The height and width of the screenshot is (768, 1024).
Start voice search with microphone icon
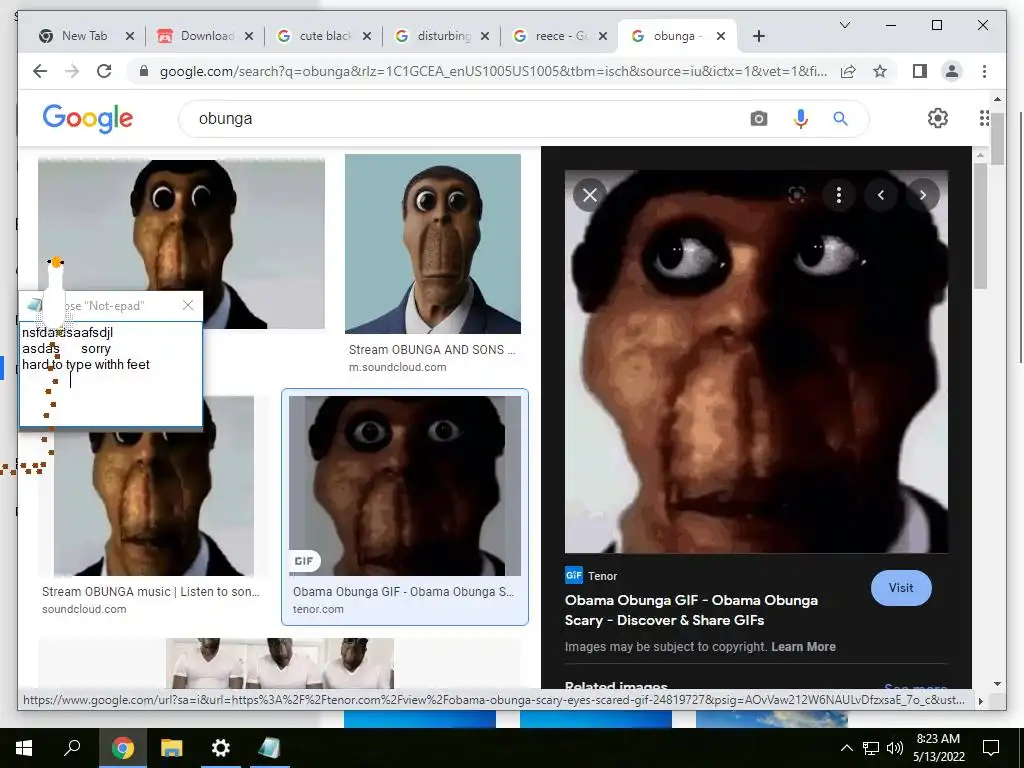pyautogui.click(x=801, y=119)
